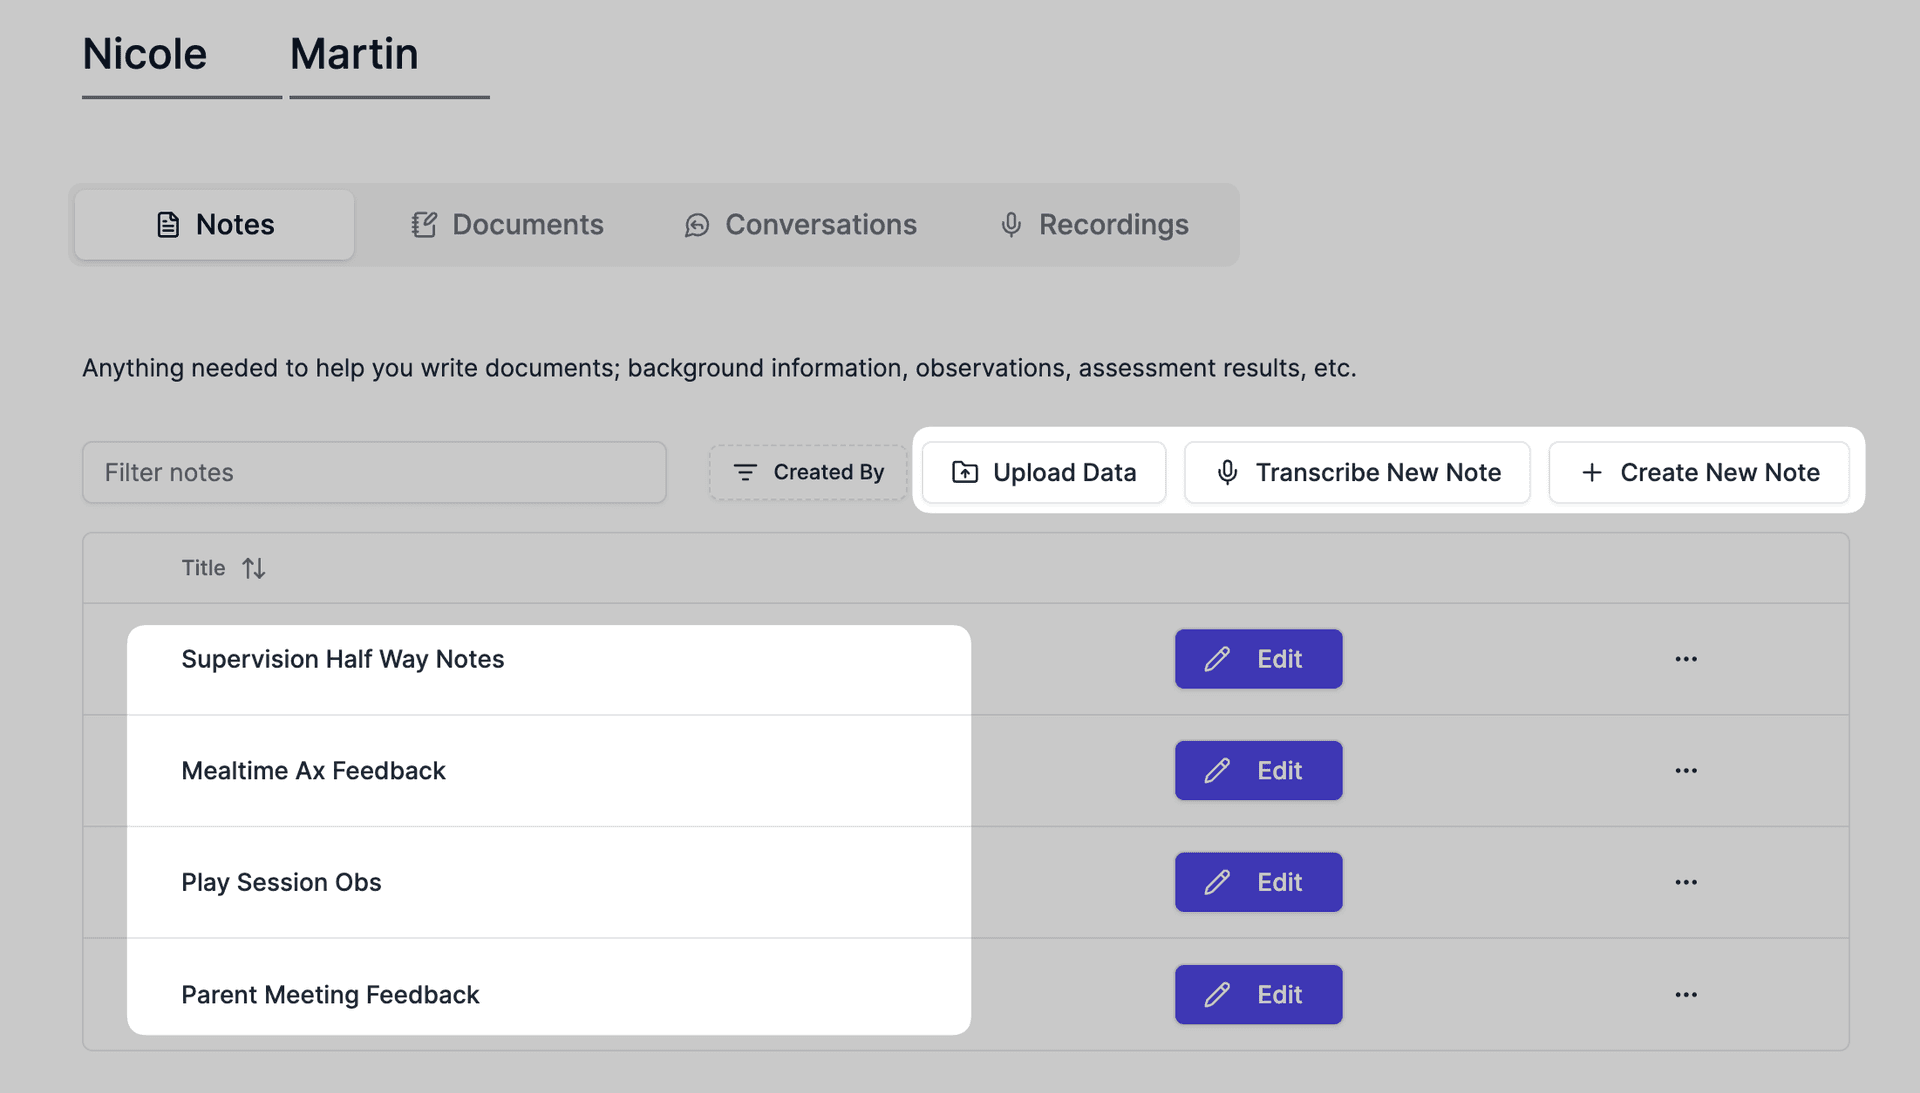Click the microphone icon on Transcribe New Note
This screenshot has height=1093, width=1920.
(1228, 471)
